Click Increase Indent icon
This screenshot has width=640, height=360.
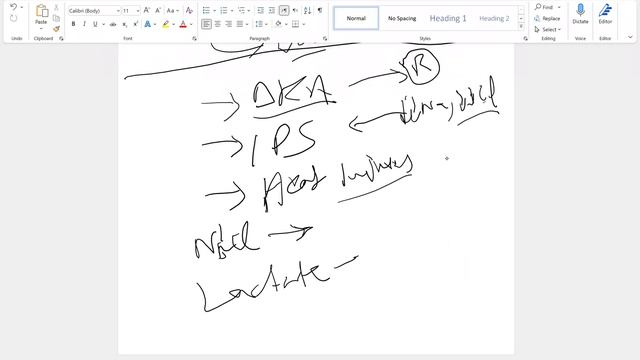tap(272, 11)
